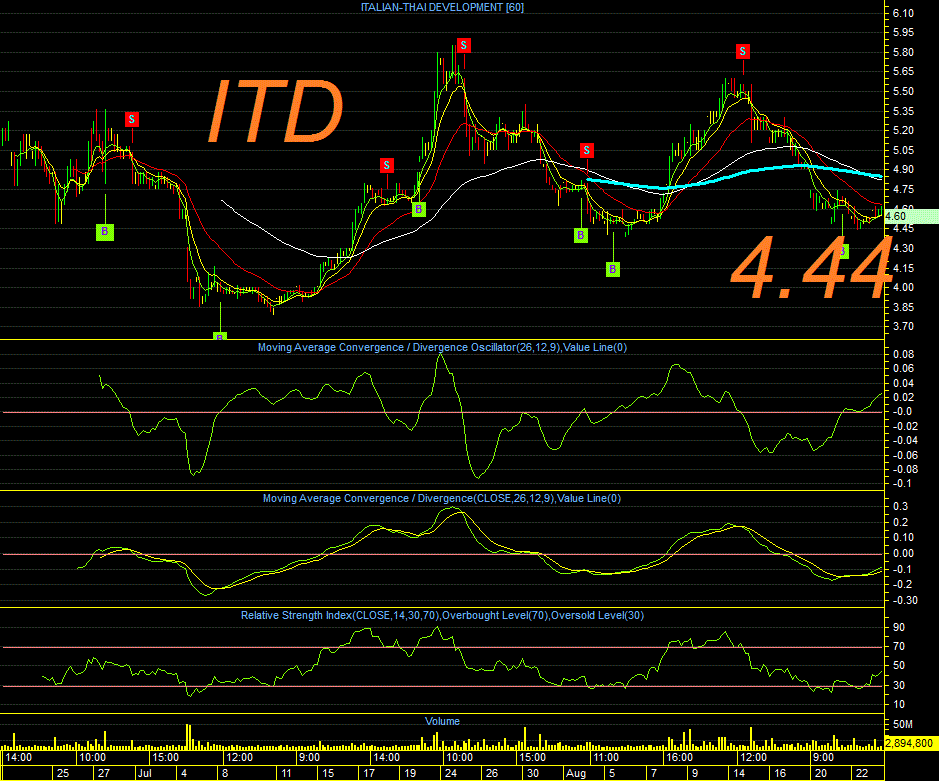This screenshot has width=939, height=781.
Task: Select the 6.10 price axis label
Action: (x=903, y=13)
